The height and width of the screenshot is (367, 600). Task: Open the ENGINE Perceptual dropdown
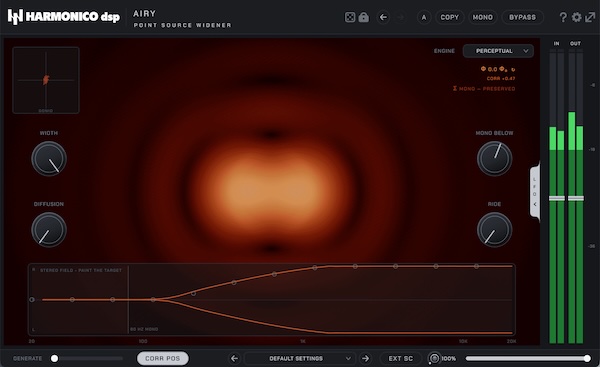[x=498, y=51]
